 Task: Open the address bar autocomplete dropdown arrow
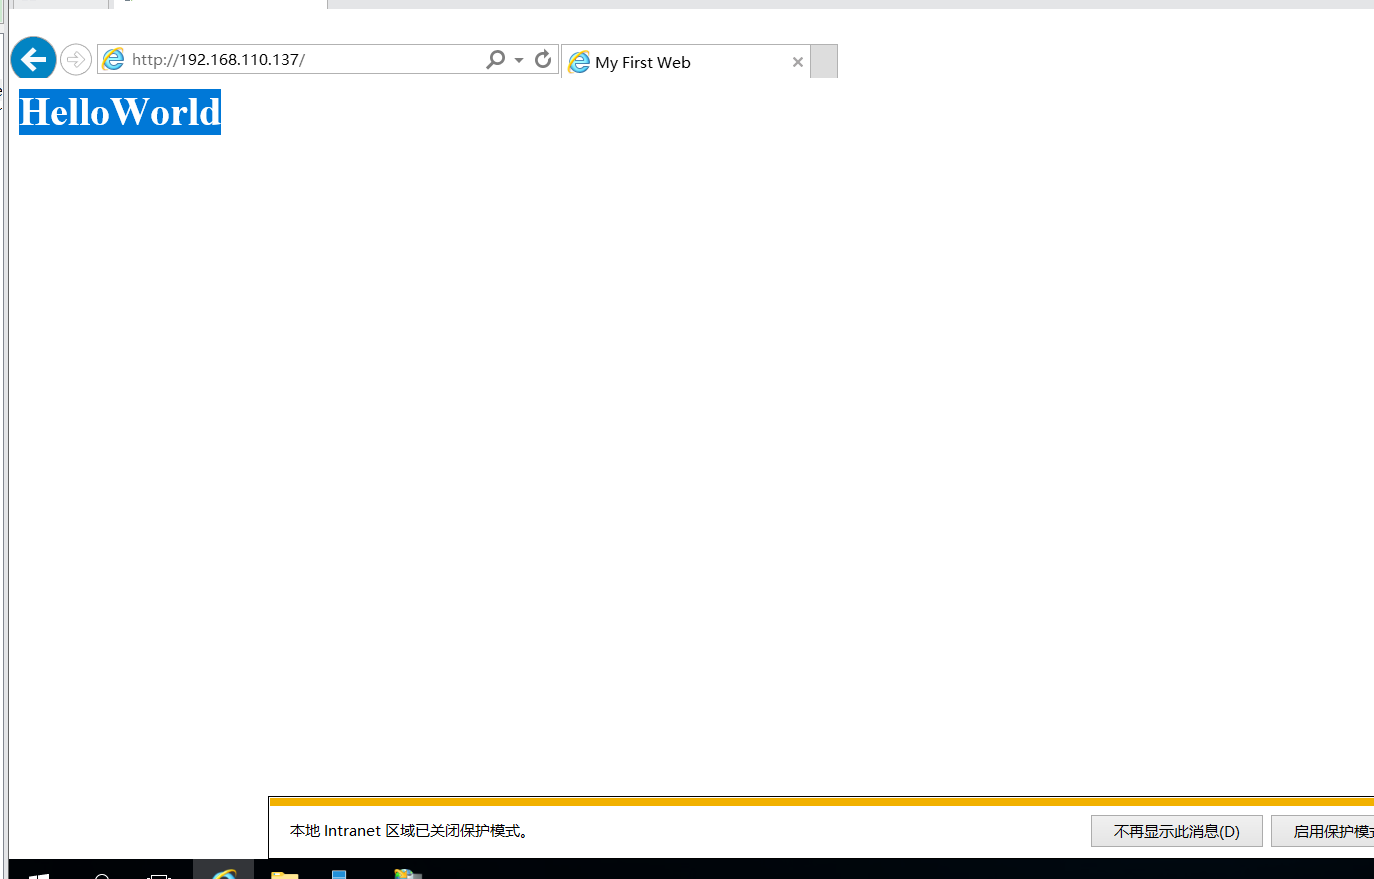519,60
